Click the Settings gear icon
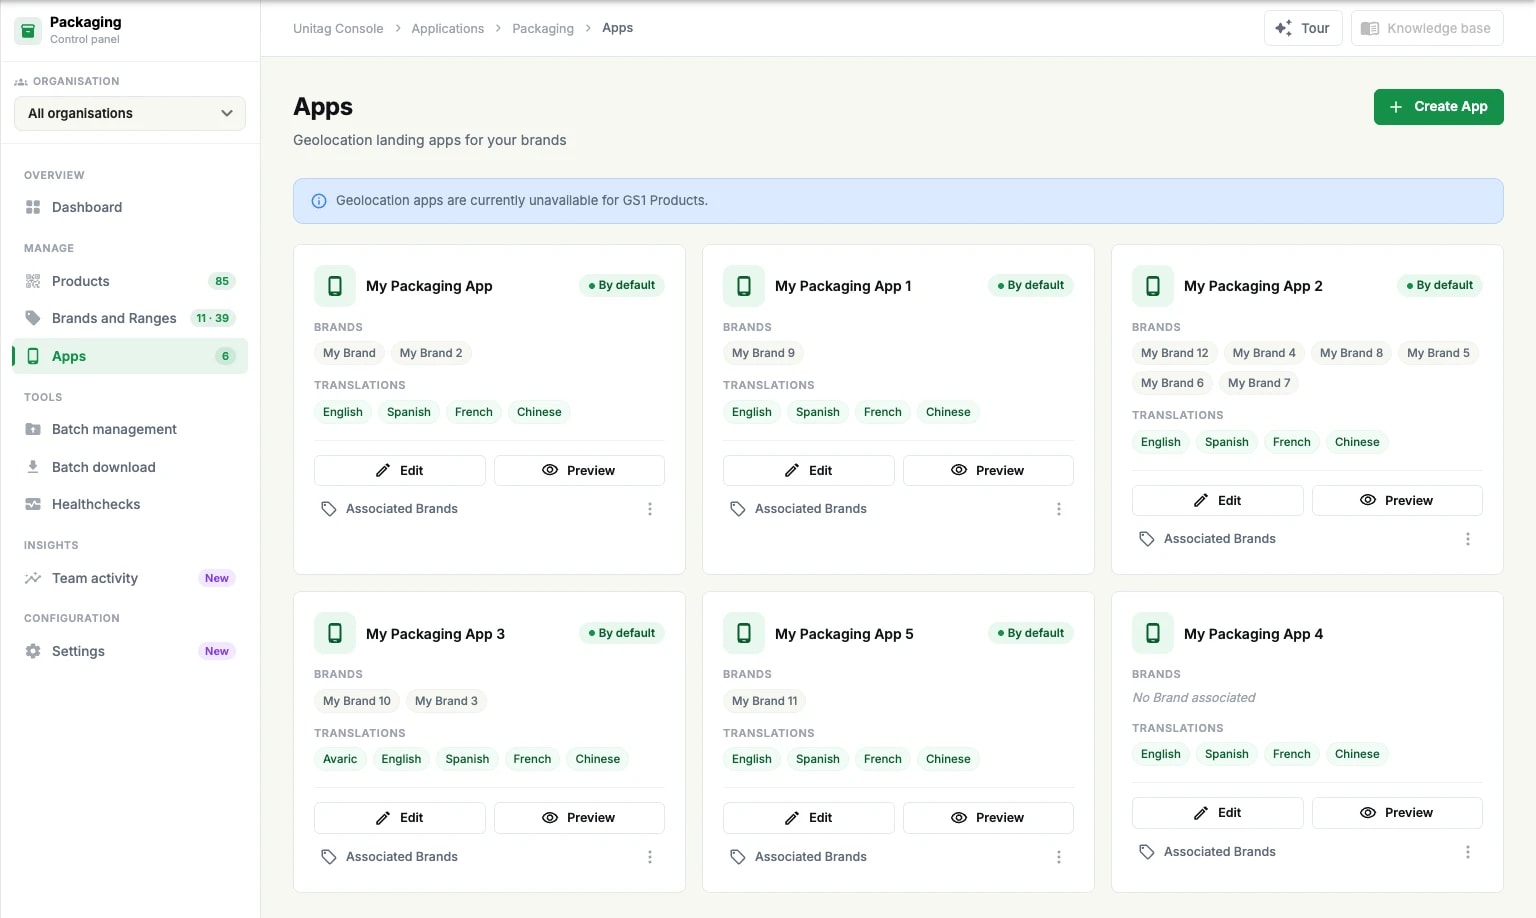This screenshot has height=918, width=1536. click(33, 651)
